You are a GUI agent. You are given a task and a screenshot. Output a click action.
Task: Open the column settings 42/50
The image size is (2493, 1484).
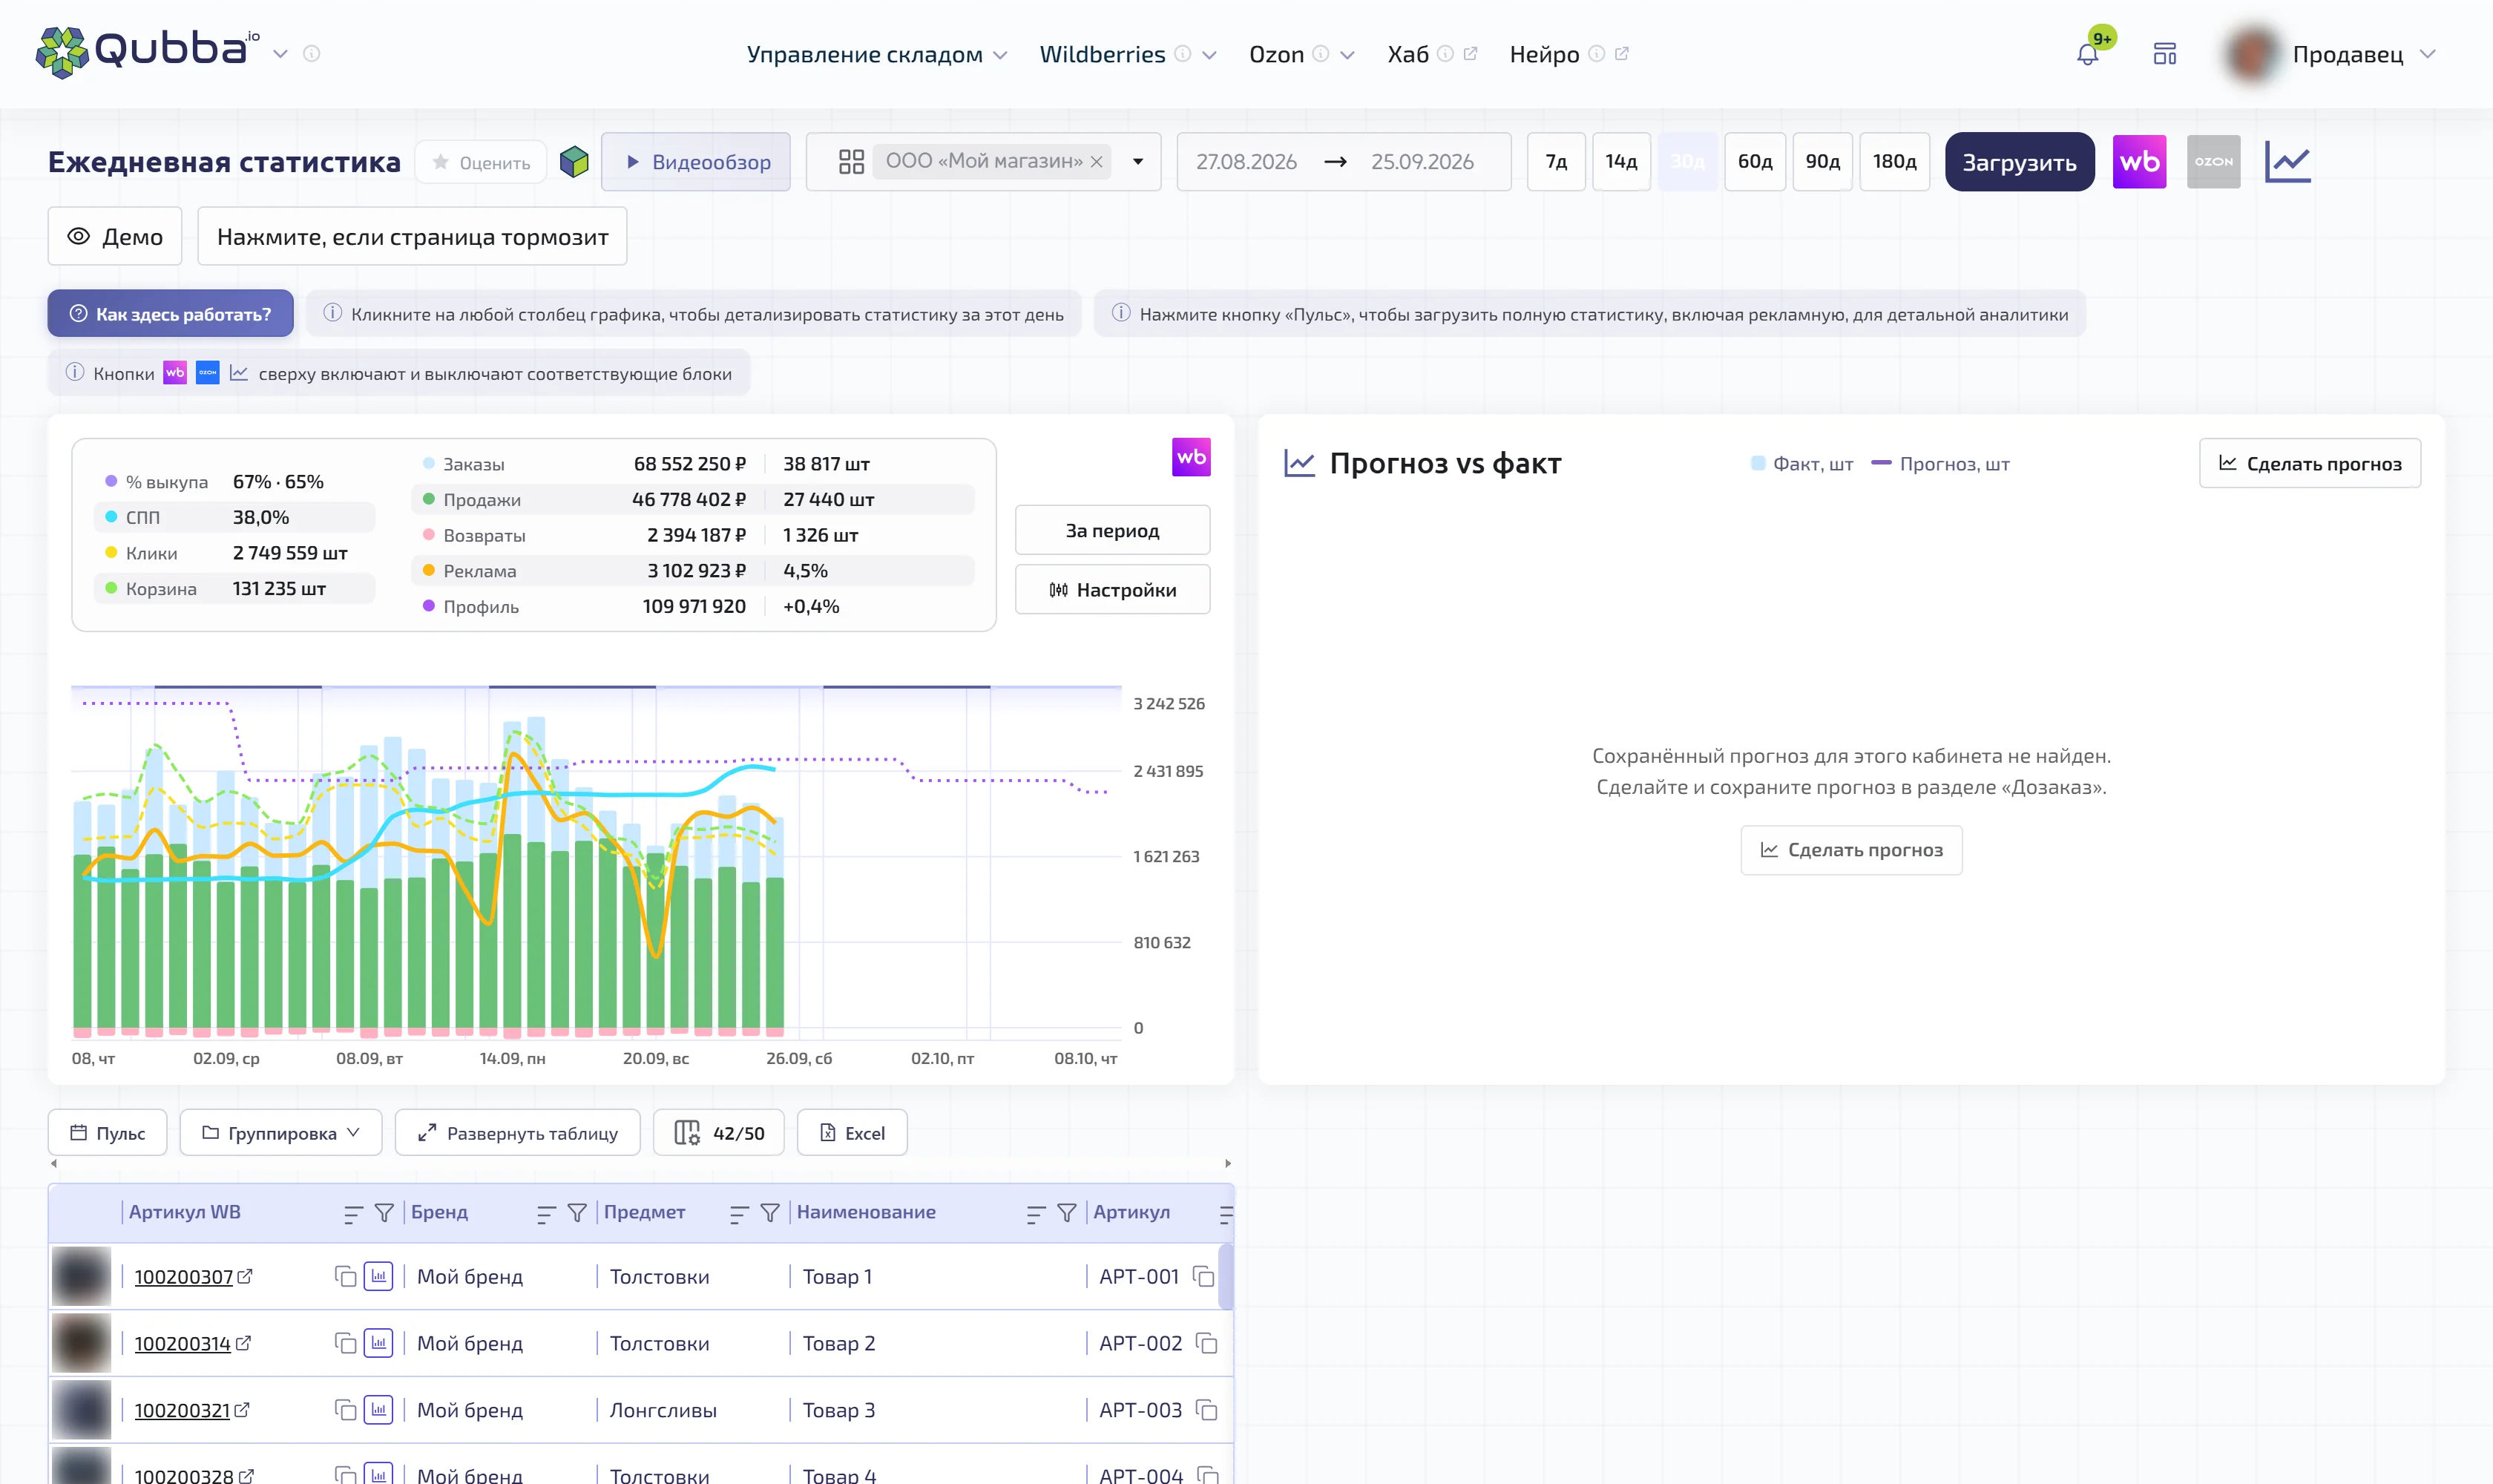719,1133
